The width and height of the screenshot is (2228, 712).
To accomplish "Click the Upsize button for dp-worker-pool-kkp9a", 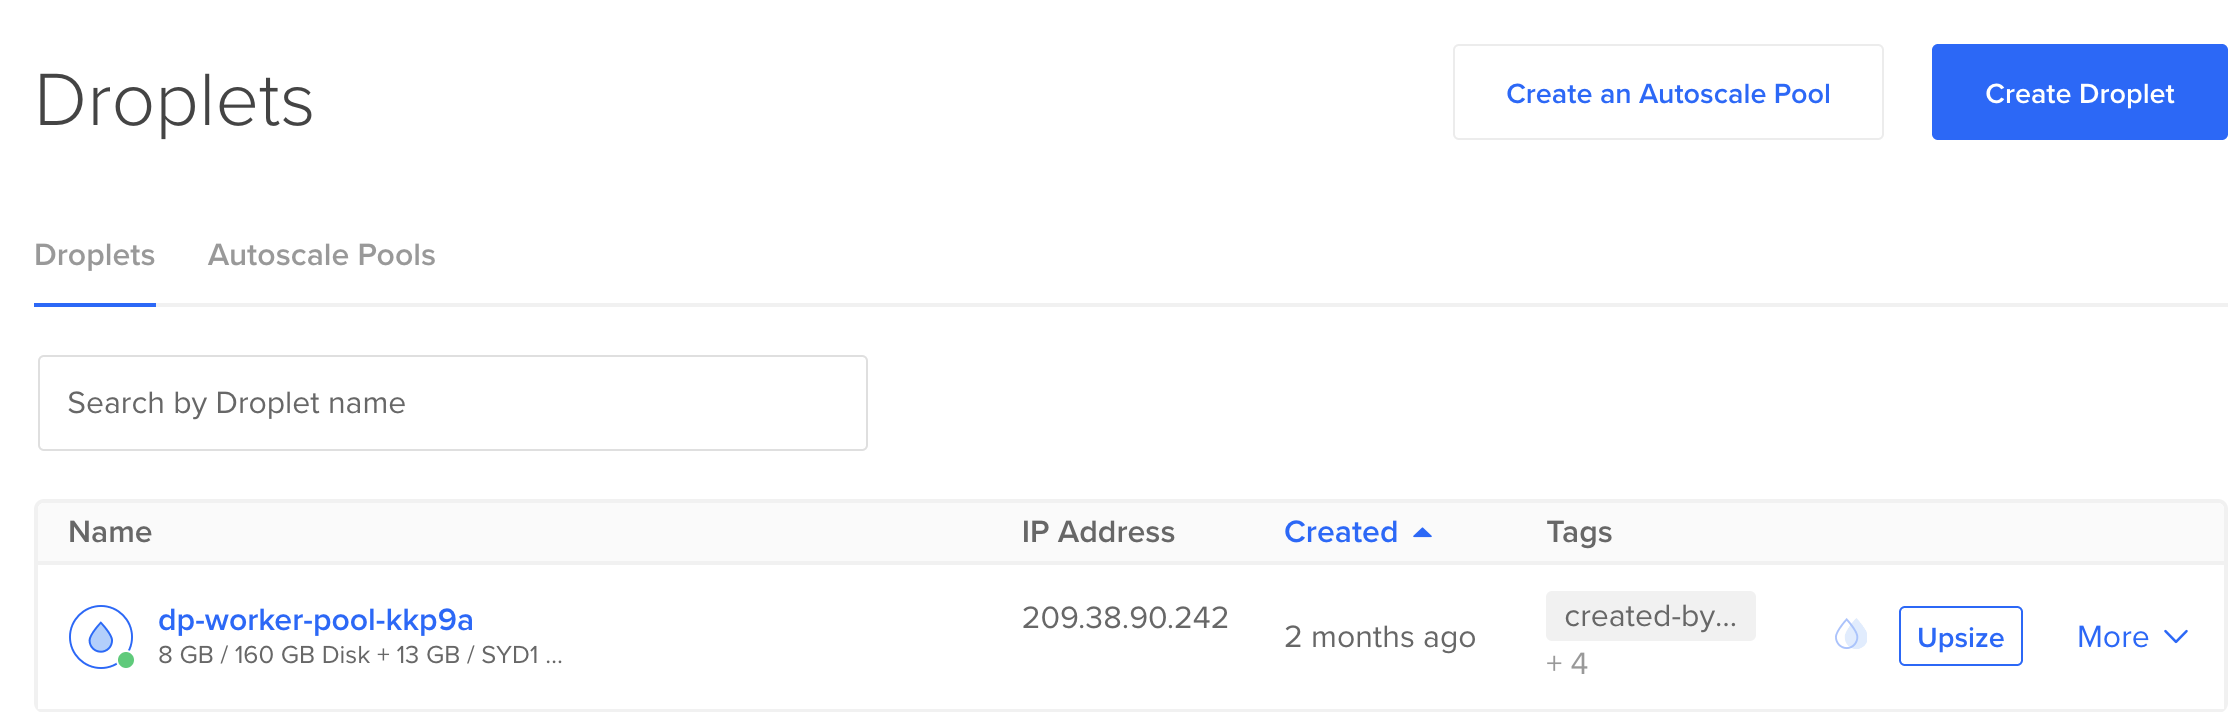I will (x=1959, y=637).
